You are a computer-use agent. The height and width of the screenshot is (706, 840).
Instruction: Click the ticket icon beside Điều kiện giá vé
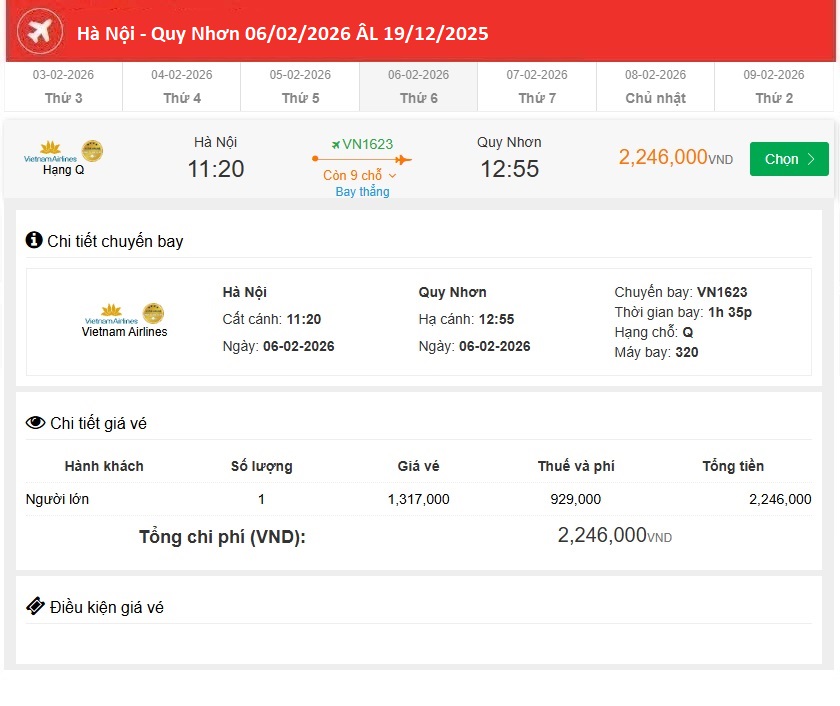(35, 606)
